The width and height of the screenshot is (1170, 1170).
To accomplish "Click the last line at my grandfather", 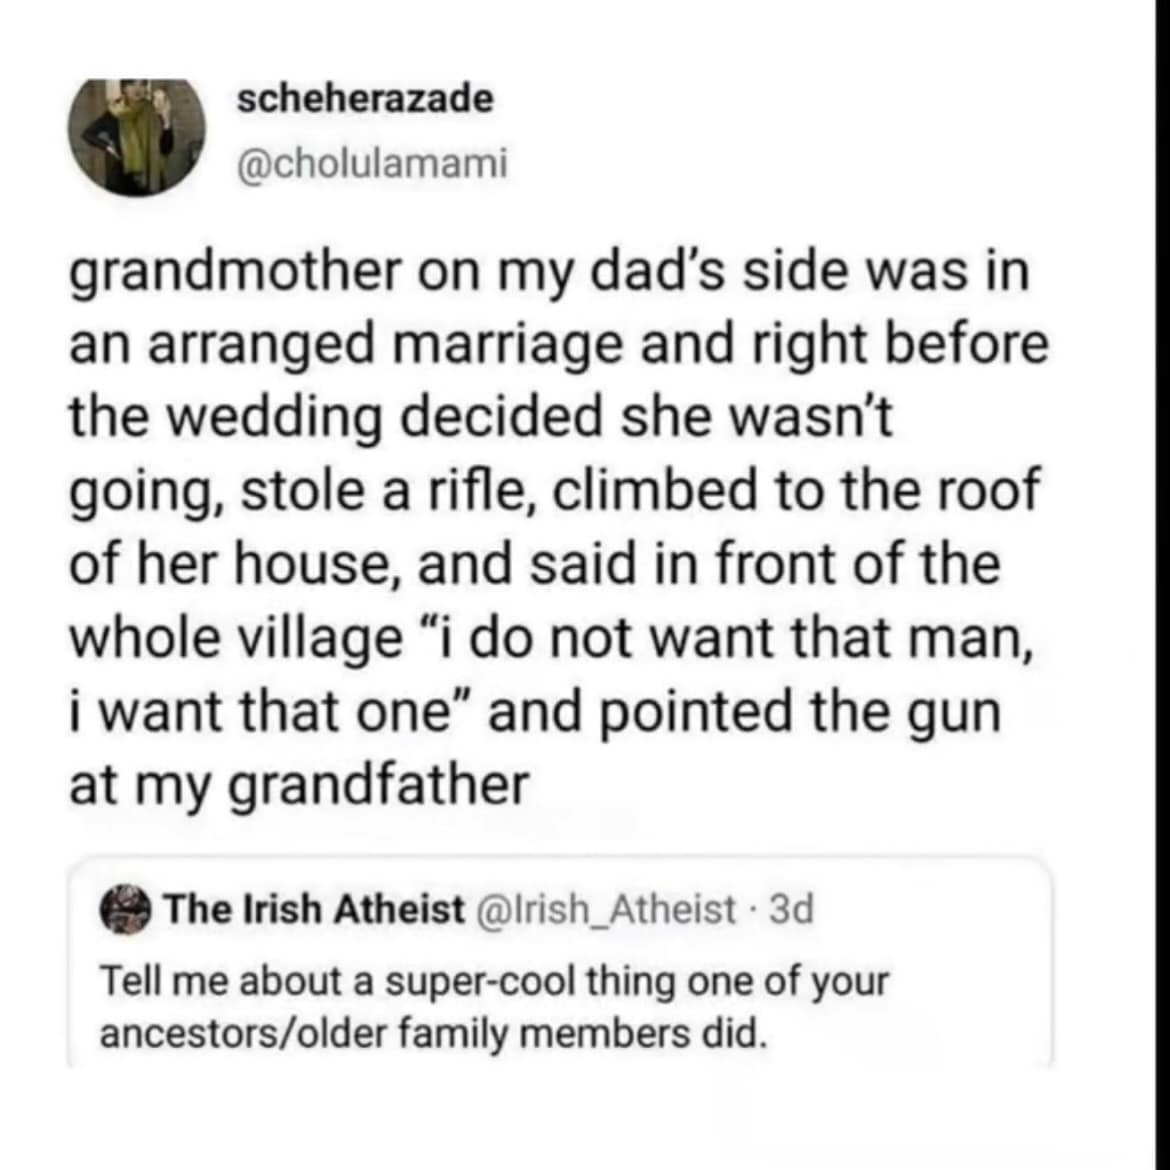I will coord(300,785).
